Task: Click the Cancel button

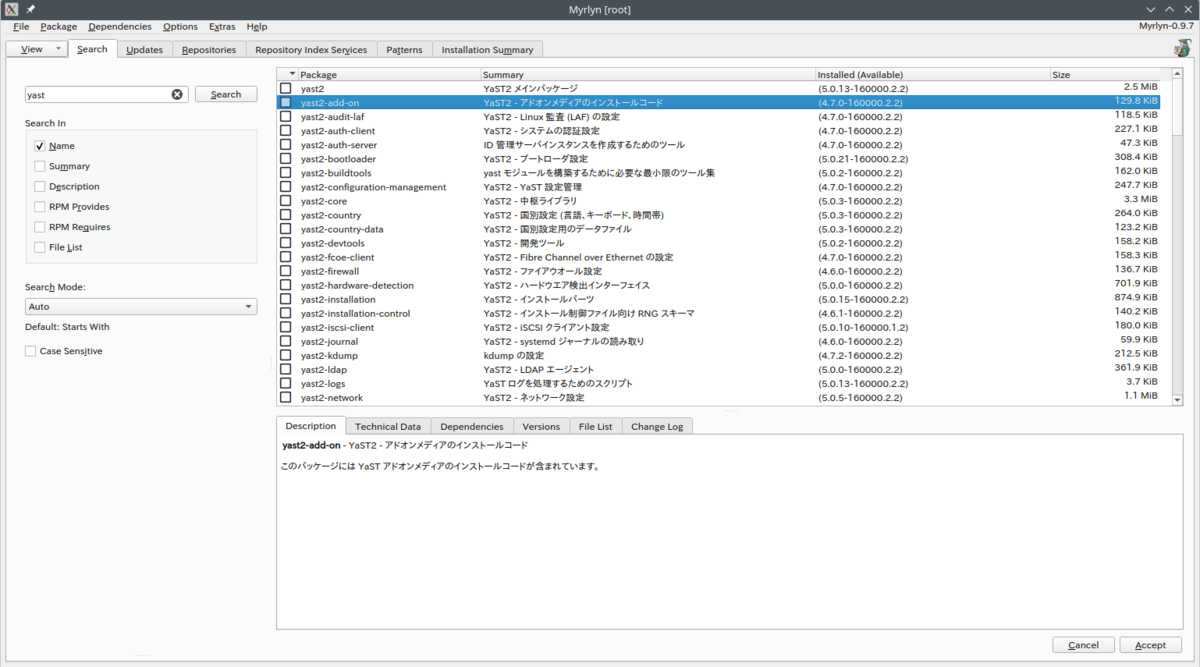Action: (1084, 645)
